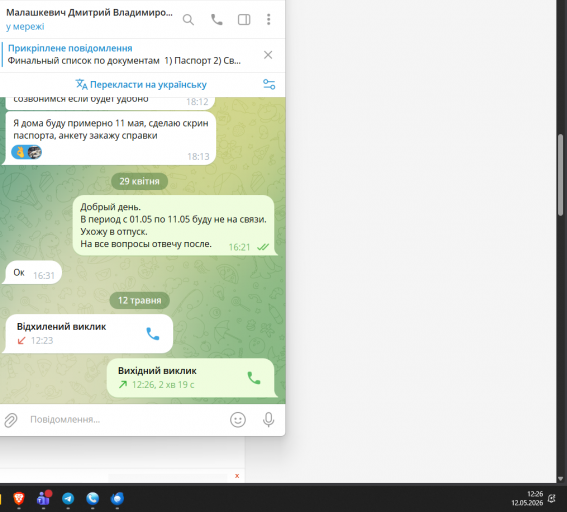Viewport: 567px width, 512px height.
Task: Open Telegram from taskbar
Action: 68,499
